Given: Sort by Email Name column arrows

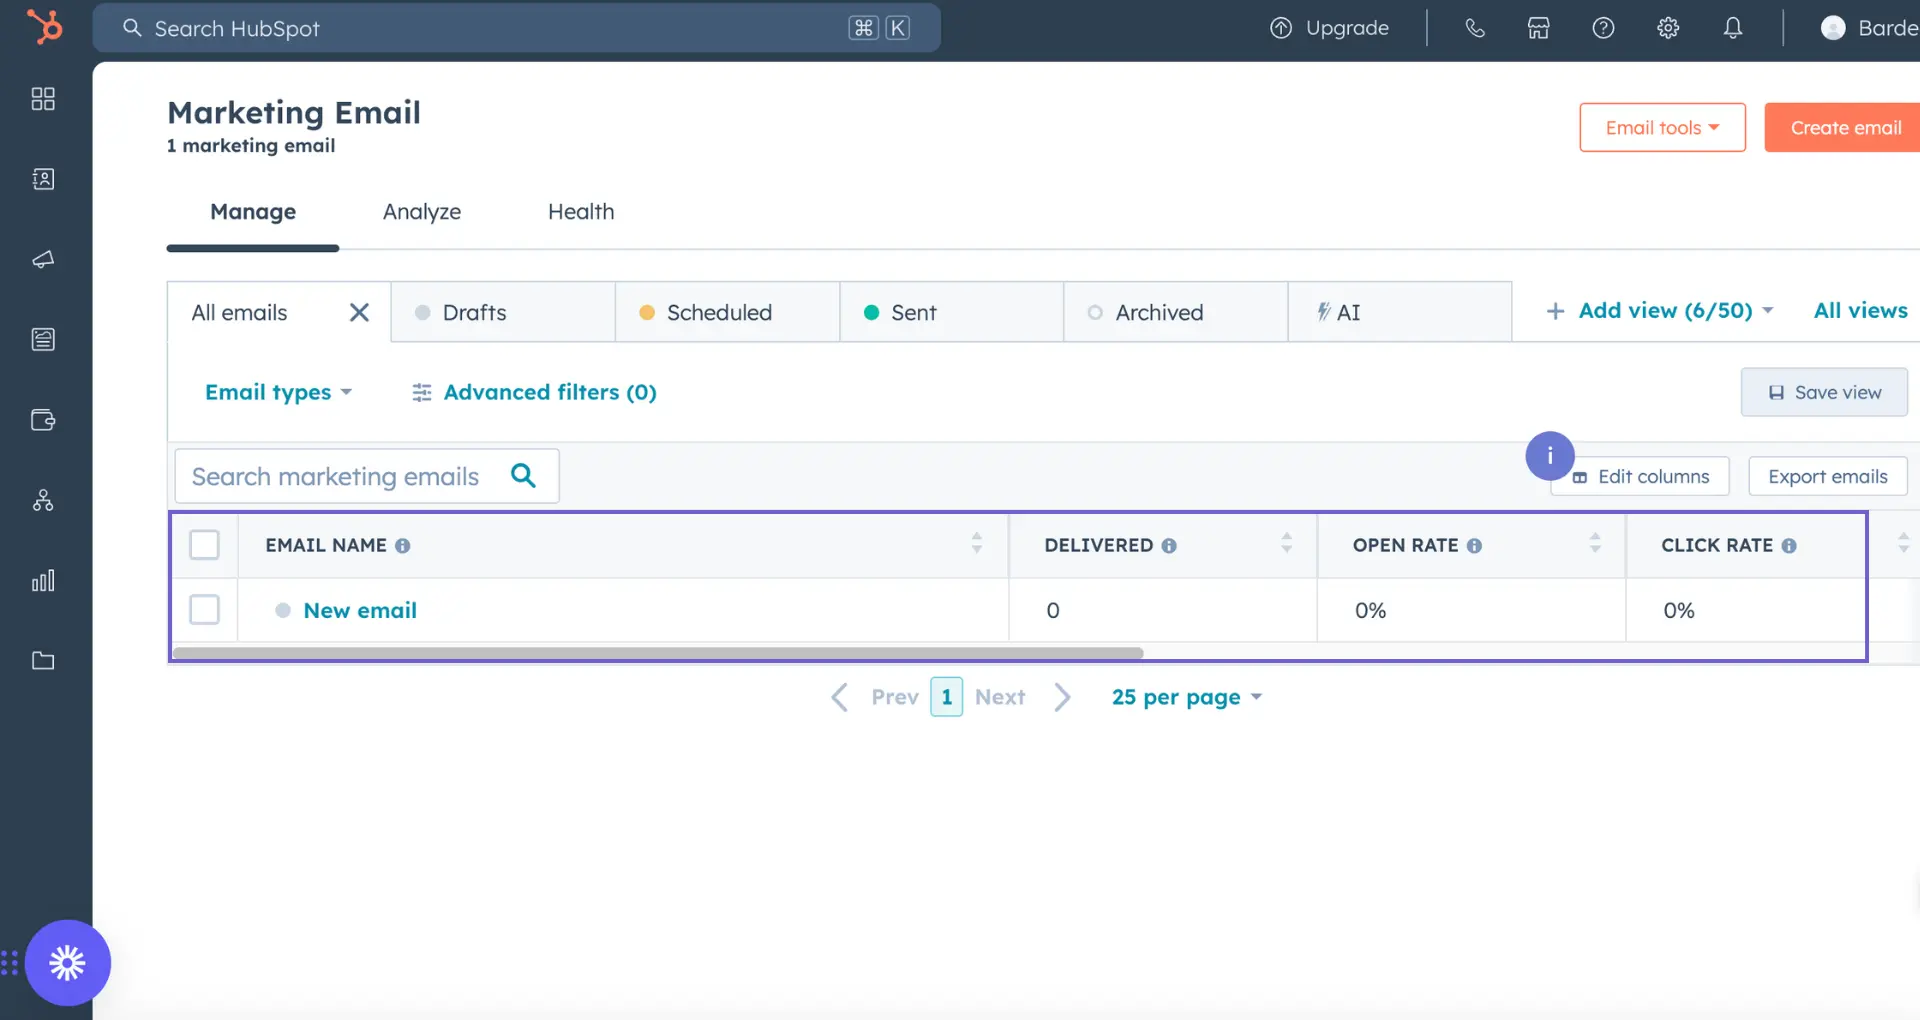Looking at the screenshot, I should pos(977,543).
